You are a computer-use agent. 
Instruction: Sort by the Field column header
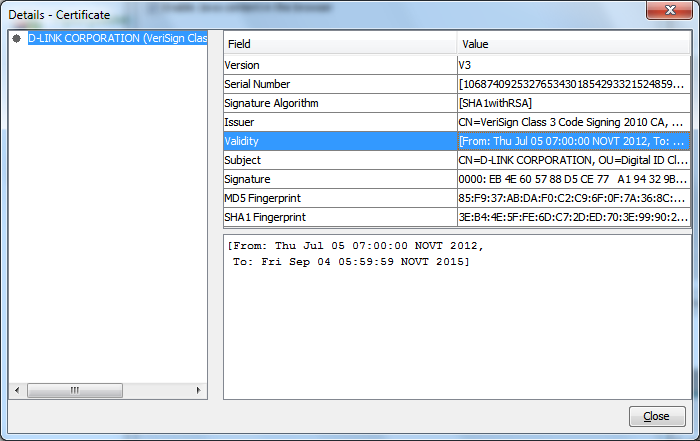tap(340, 44)
